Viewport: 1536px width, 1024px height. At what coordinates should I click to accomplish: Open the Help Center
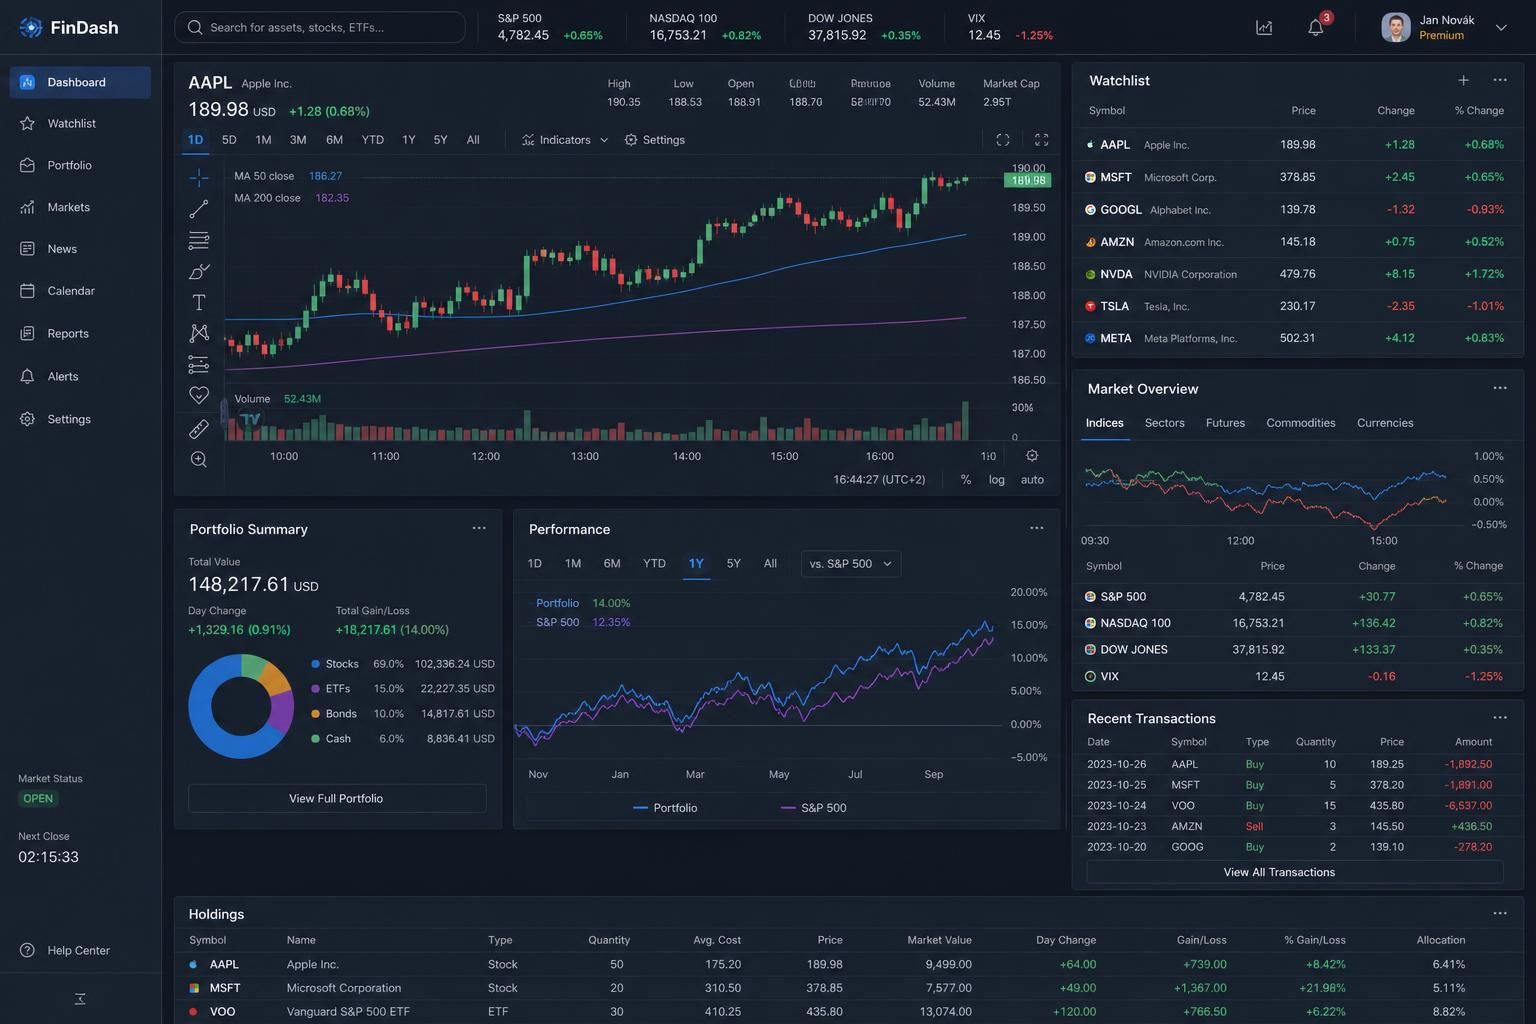66,950
